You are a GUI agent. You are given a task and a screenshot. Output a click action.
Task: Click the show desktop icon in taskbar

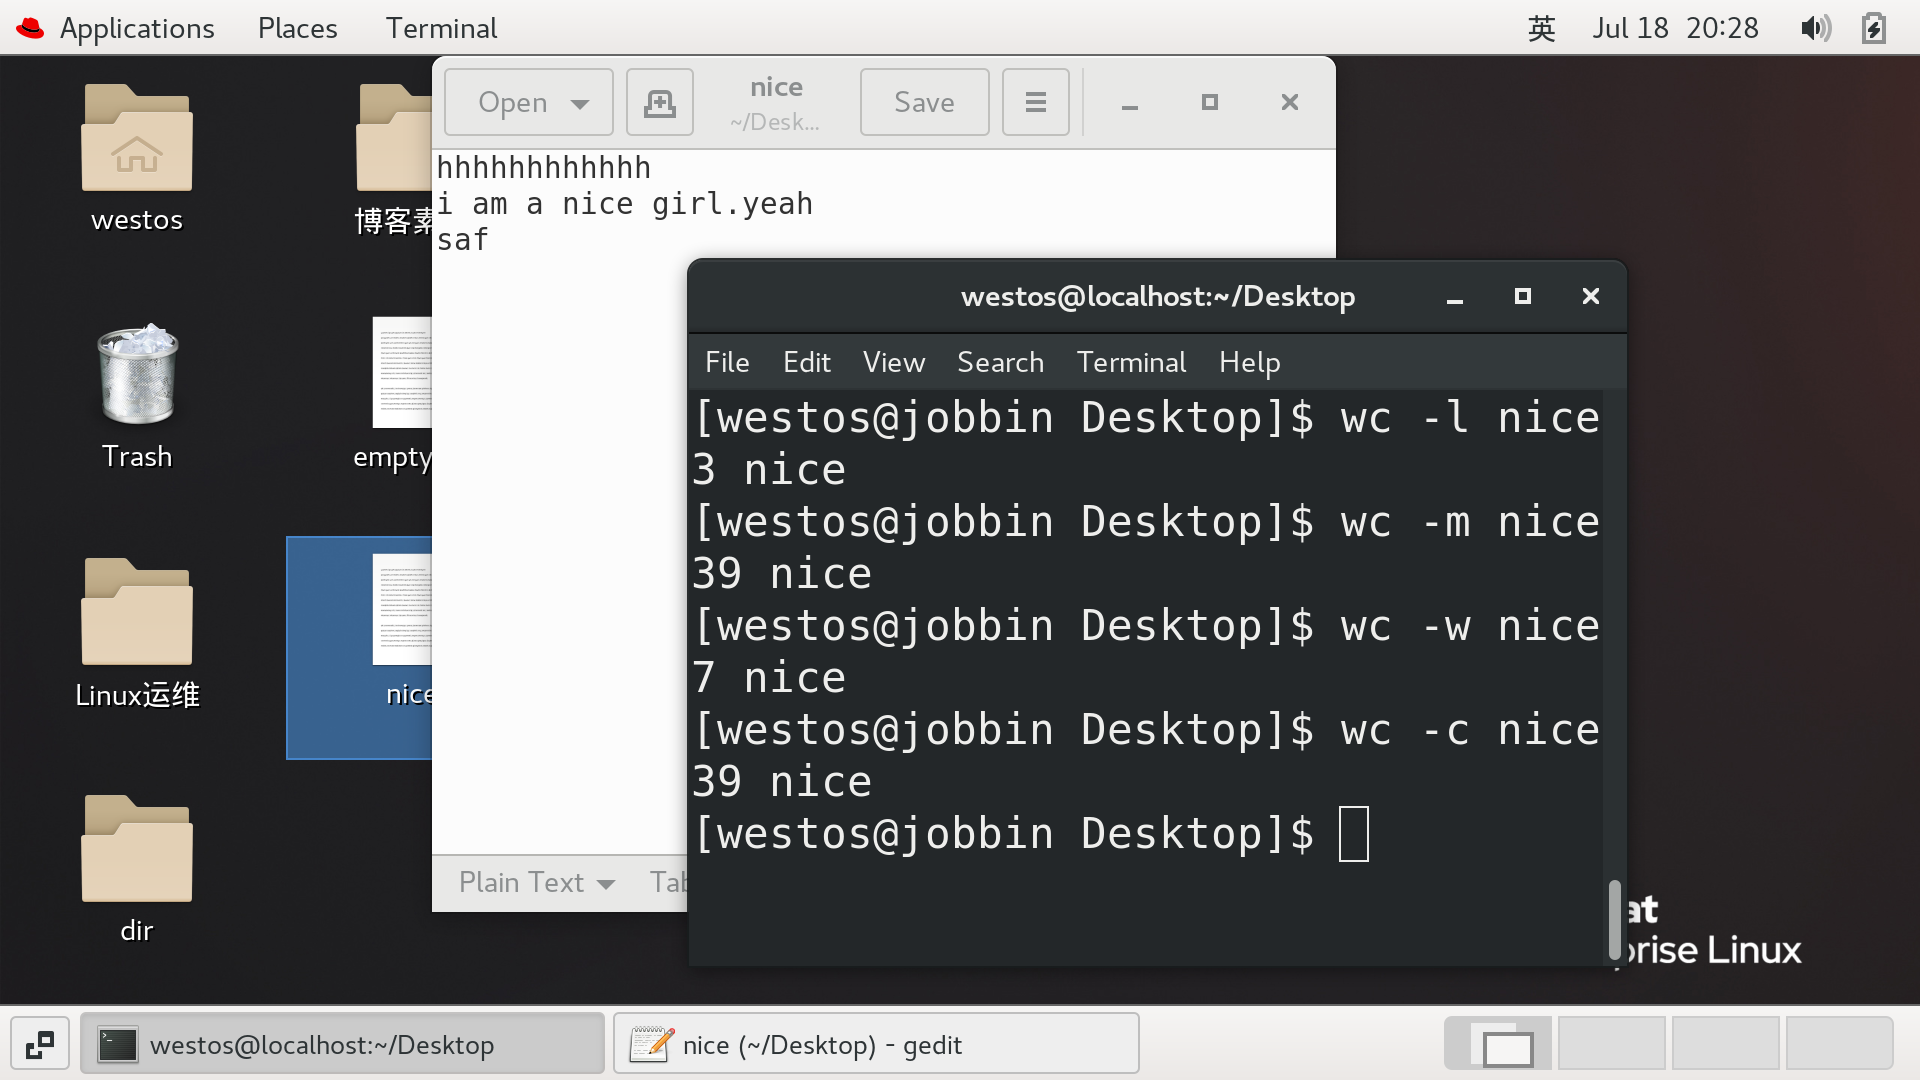tap(40, 1045)
